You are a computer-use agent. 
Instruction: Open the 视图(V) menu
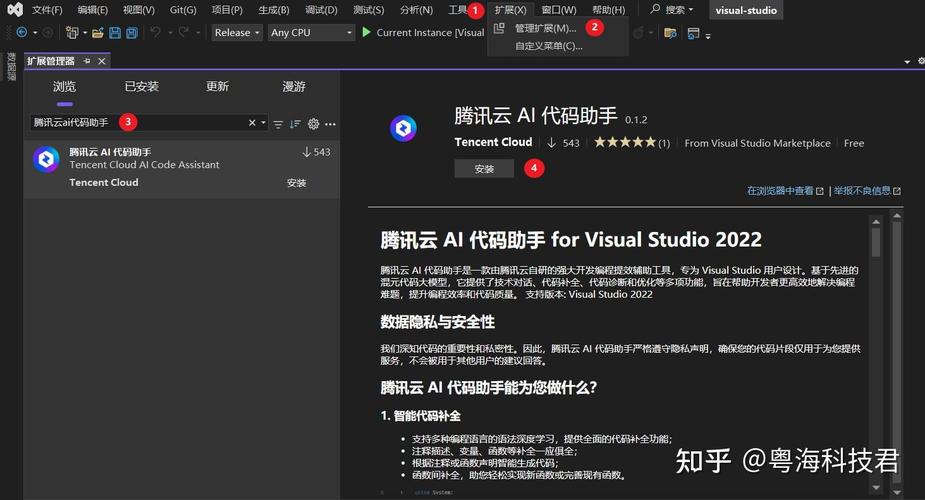click(139, 10)
